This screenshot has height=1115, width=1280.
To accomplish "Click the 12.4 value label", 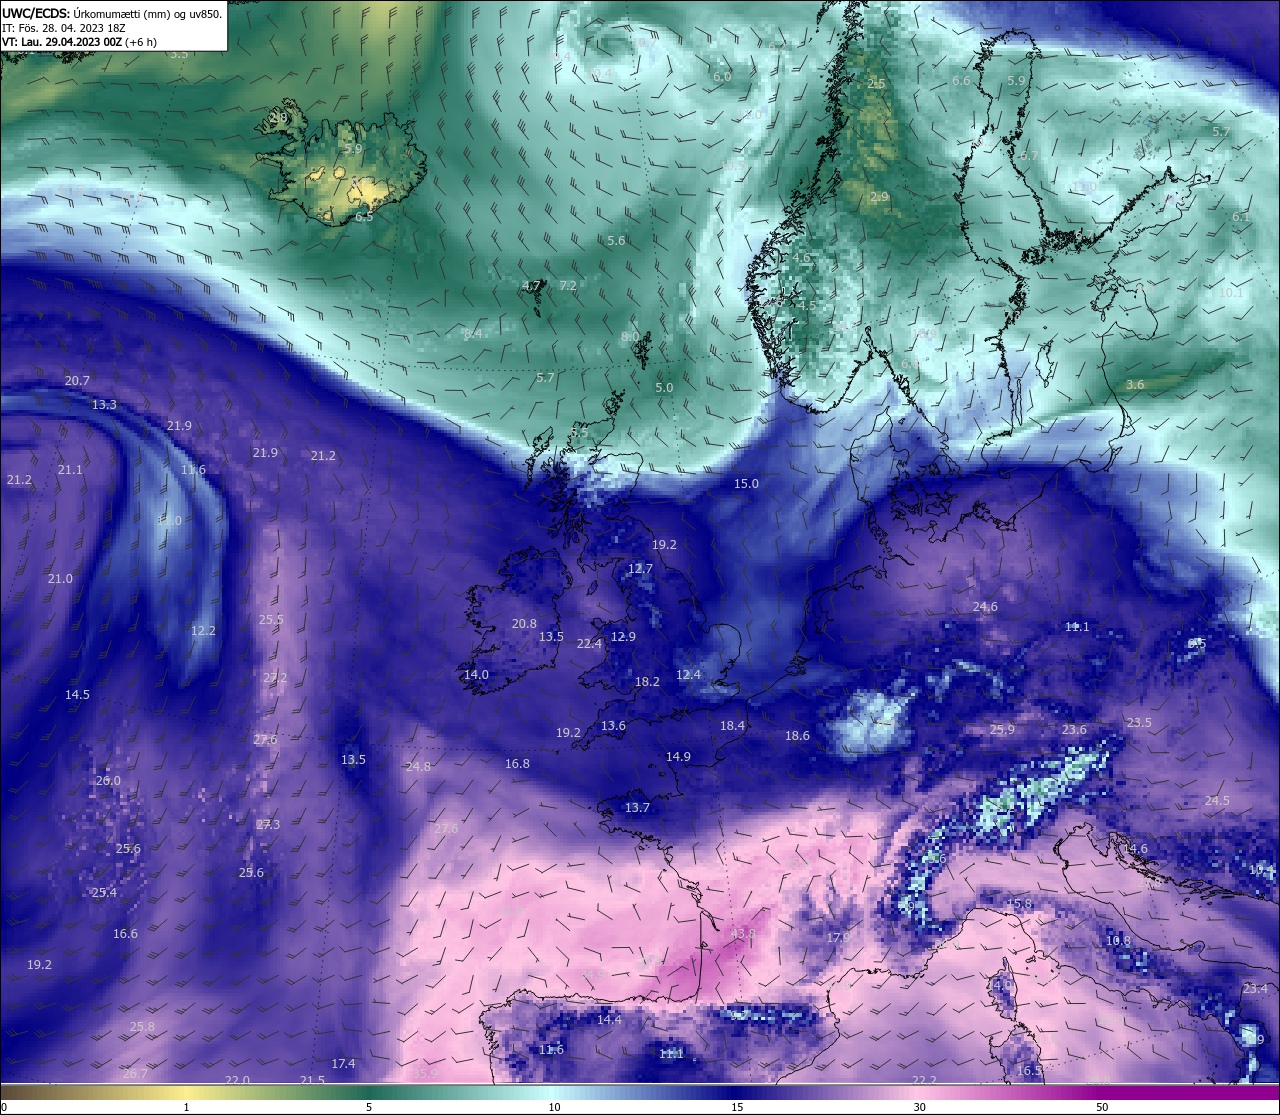I will tap(688, 675).
